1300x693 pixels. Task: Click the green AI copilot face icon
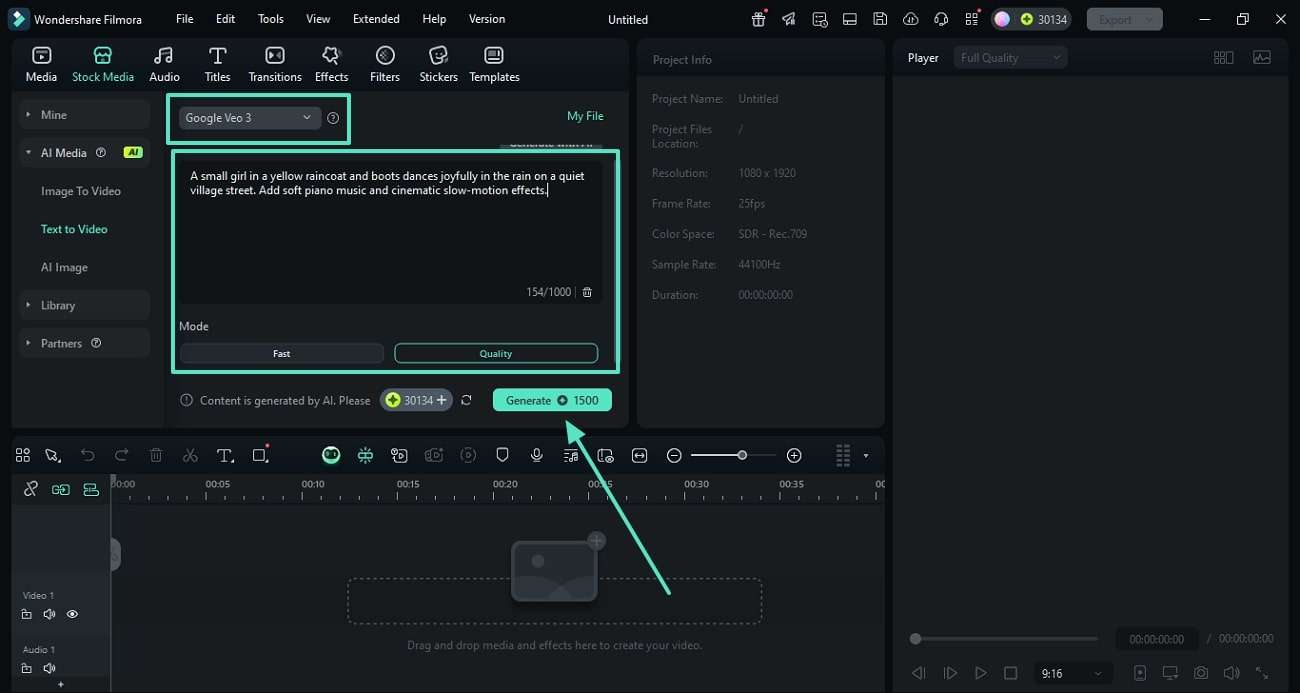331,456
